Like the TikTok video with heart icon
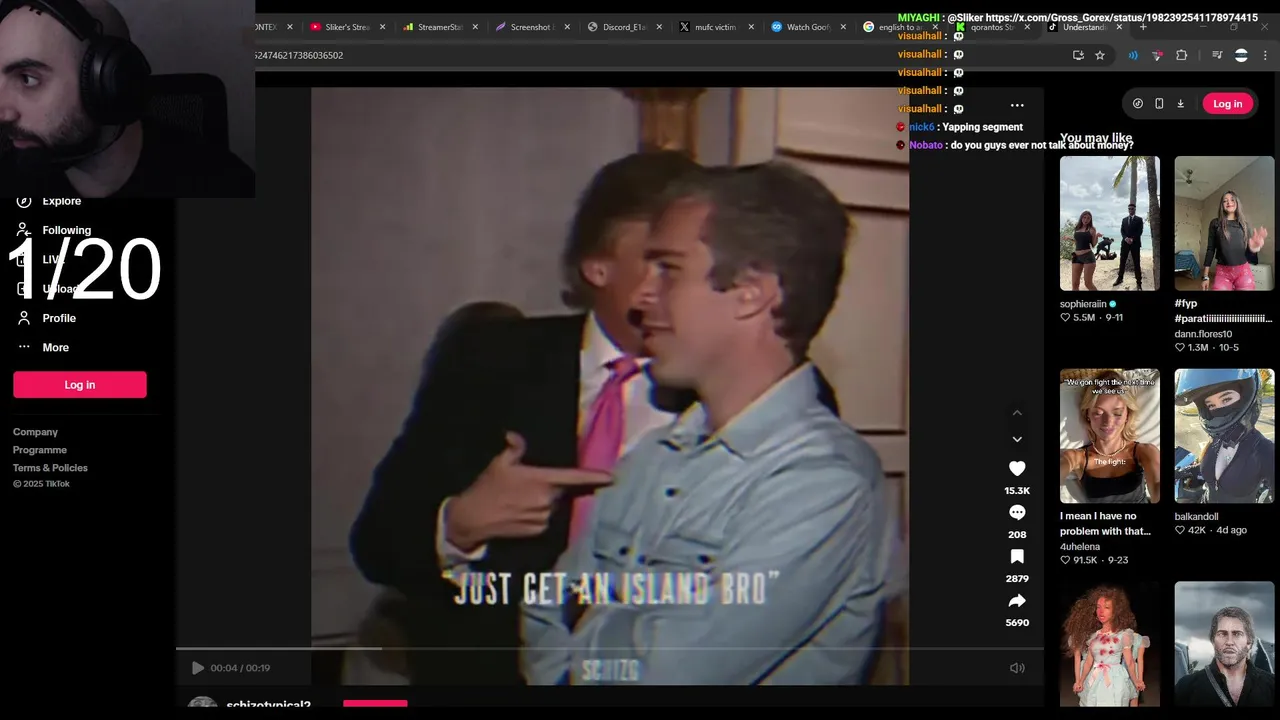 1017,468
